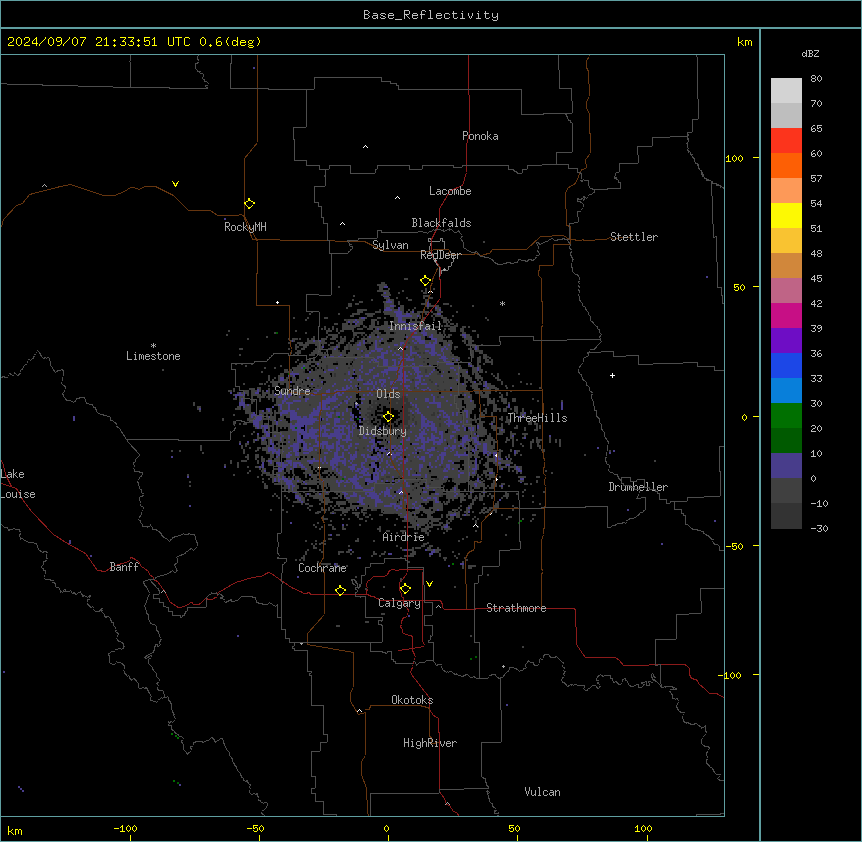This screenshot has width=862, height=842.
Task: Click the Okotoks town label
Action: [x=412, y=700]
